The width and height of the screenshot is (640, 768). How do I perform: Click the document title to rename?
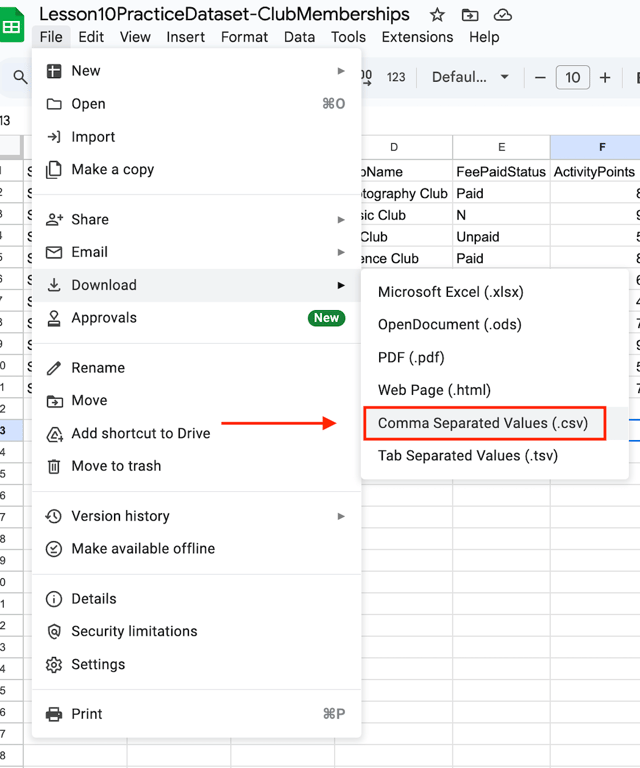(x=224, y=14)
